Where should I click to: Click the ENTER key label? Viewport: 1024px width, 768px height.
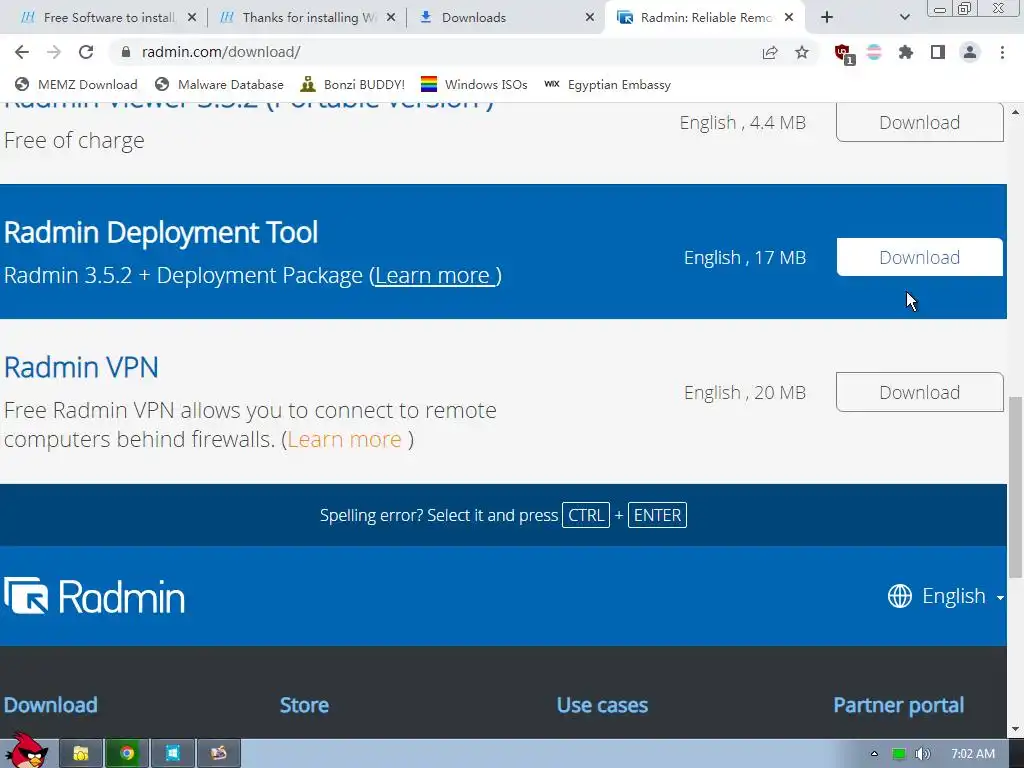pyautogui.click(x=657, y=515)
